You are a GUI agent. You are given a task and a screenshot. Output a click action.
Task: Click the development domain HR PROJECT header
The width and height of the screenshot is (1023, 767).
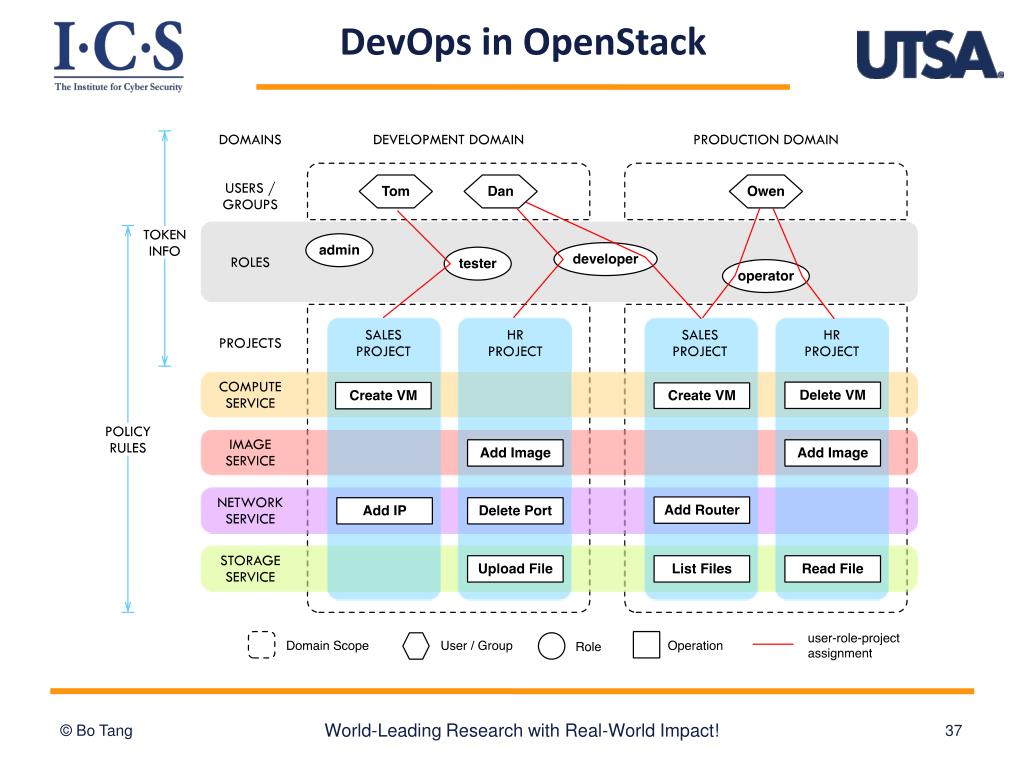515,343
